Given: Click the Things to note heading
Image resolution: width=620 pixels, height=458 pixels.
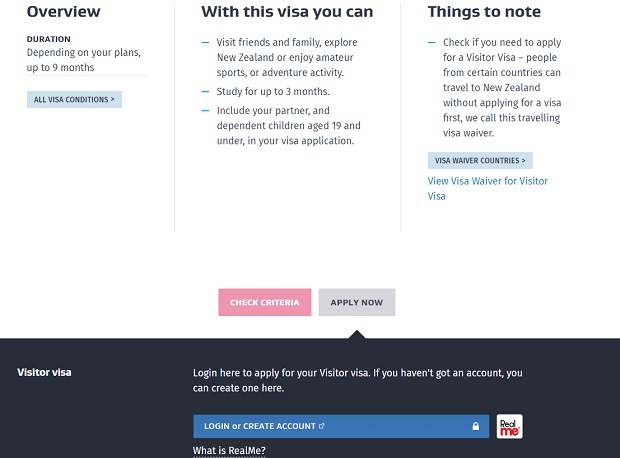Looking at the screenshot, I should [x=484, y=12].
